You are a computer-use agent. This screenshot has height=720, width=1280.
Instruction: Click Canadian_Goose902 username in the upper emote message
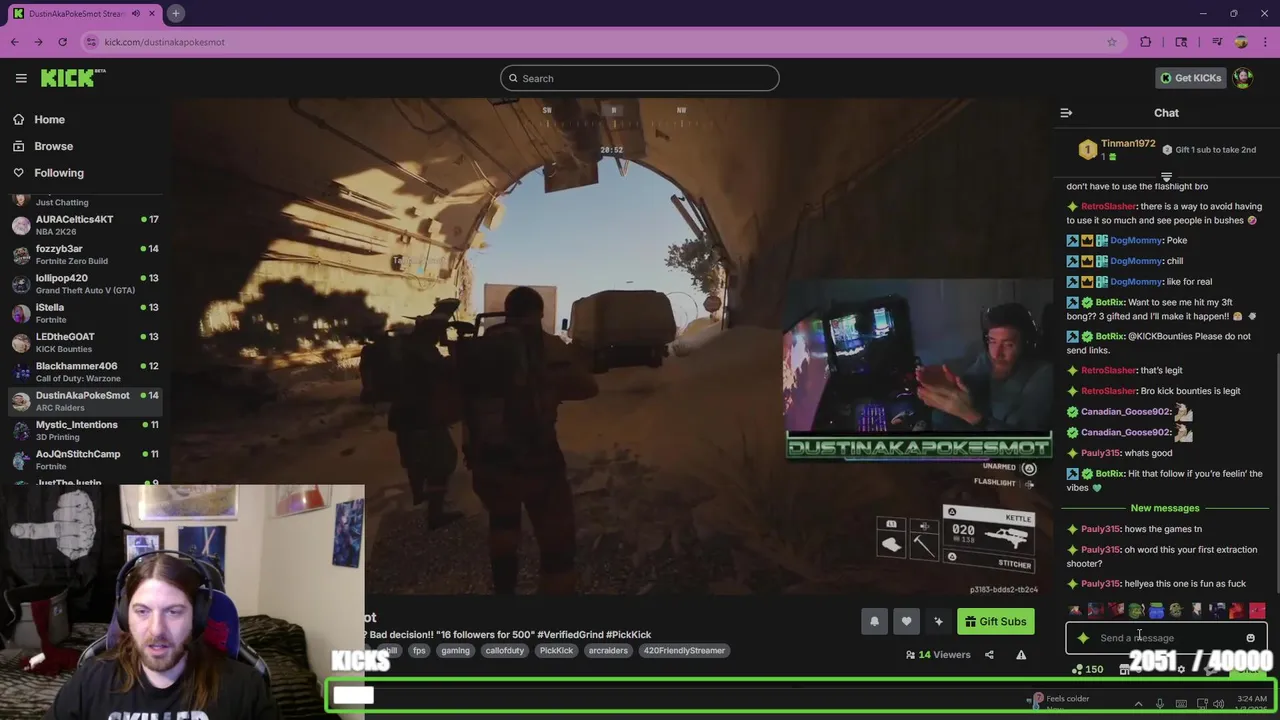tap(1125, 412)
